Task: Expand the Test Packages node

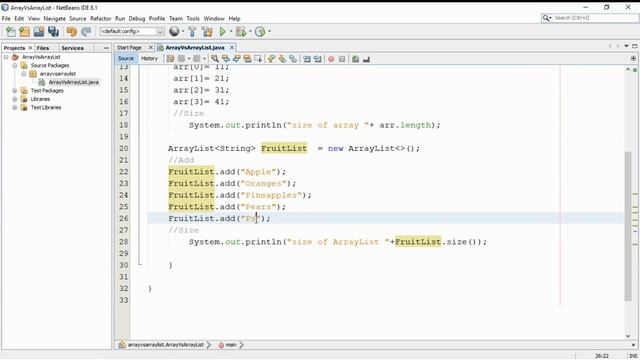Action: point(15,91)
